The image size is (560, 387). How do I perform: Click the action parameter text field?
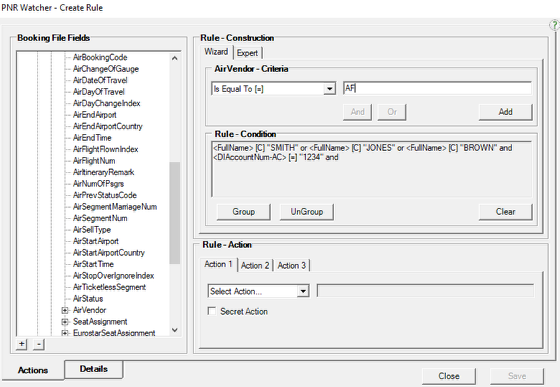click(x=425, y=291)
